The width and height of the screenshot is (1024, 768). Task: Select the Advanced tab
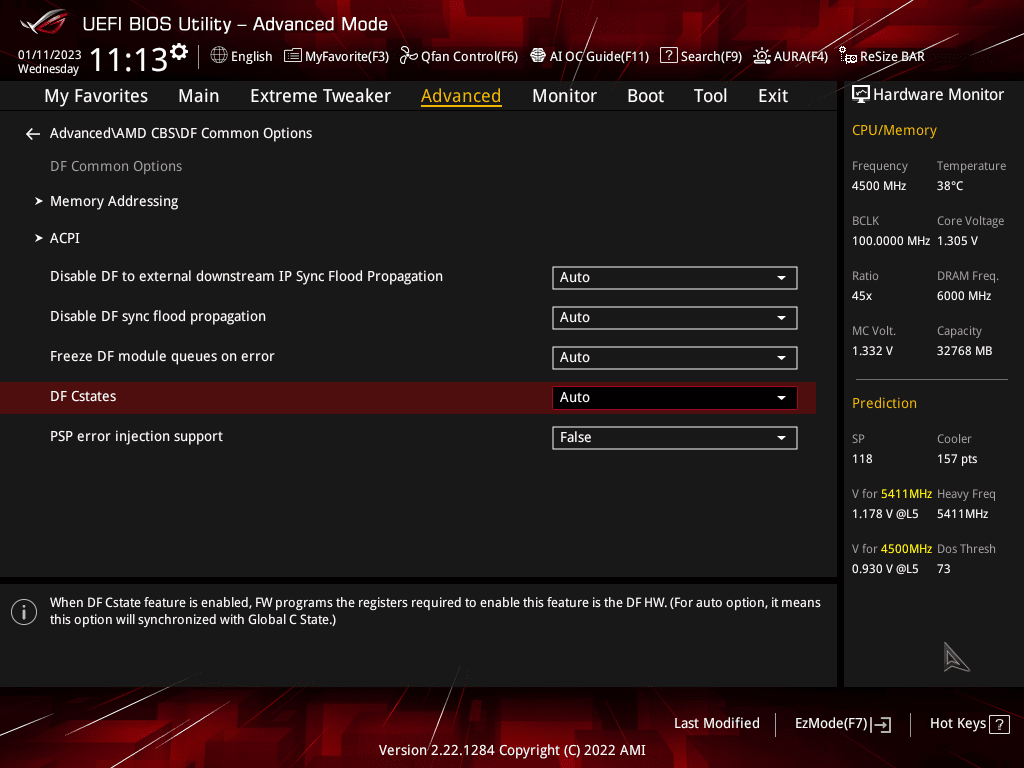coord(461,96)
